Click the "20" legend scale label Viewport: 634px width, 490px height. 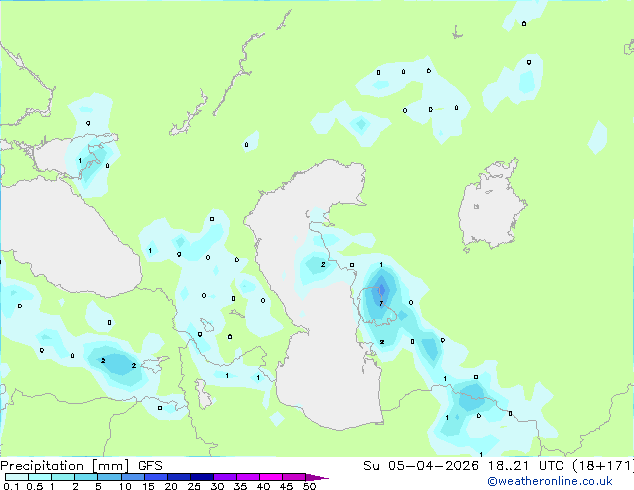pyautogui.click(x=171, y=486)
